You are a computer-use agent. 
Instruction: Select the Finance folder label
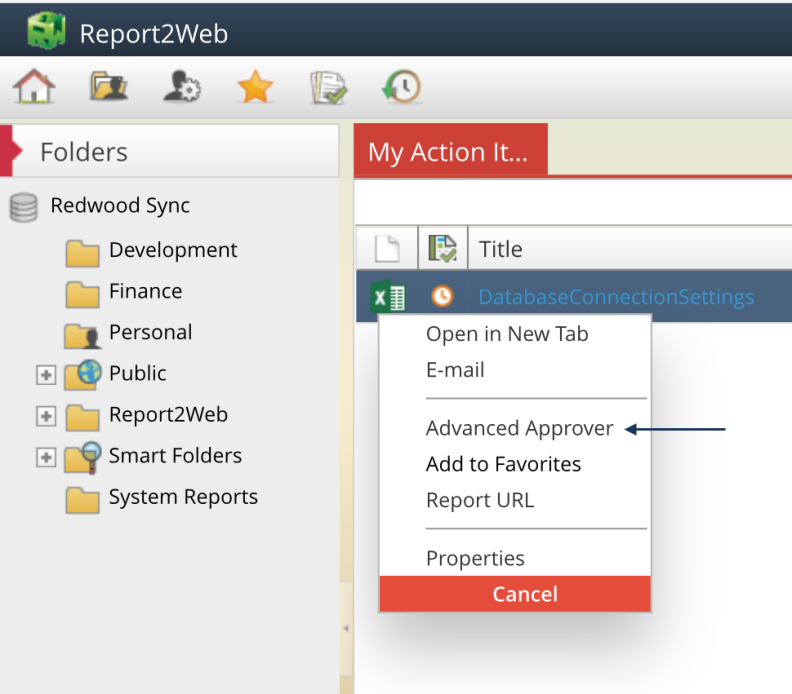(x=145, y=291)
